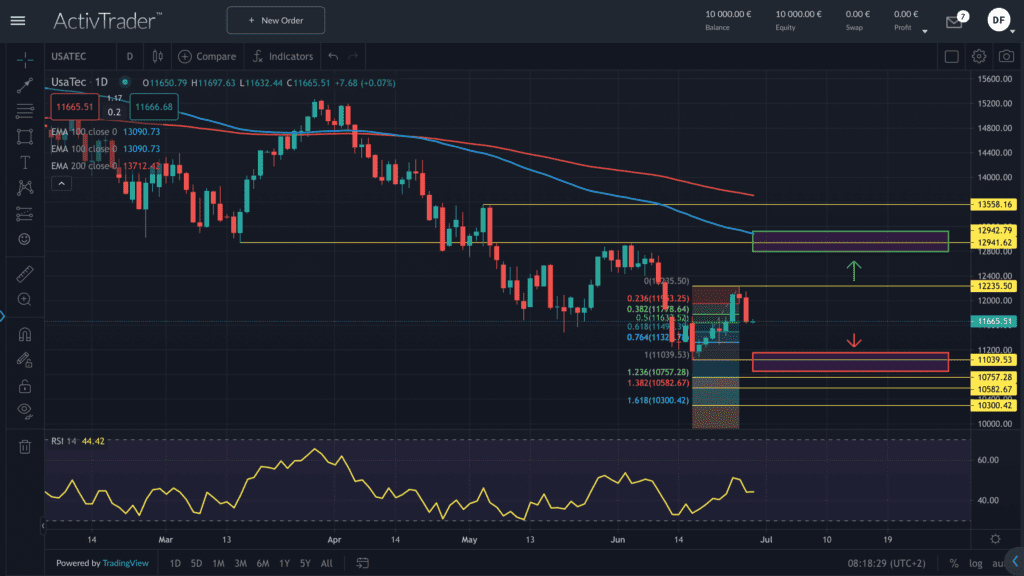Collapse the EMA indicators legend

pyautogui.click(x=61, y=183)
